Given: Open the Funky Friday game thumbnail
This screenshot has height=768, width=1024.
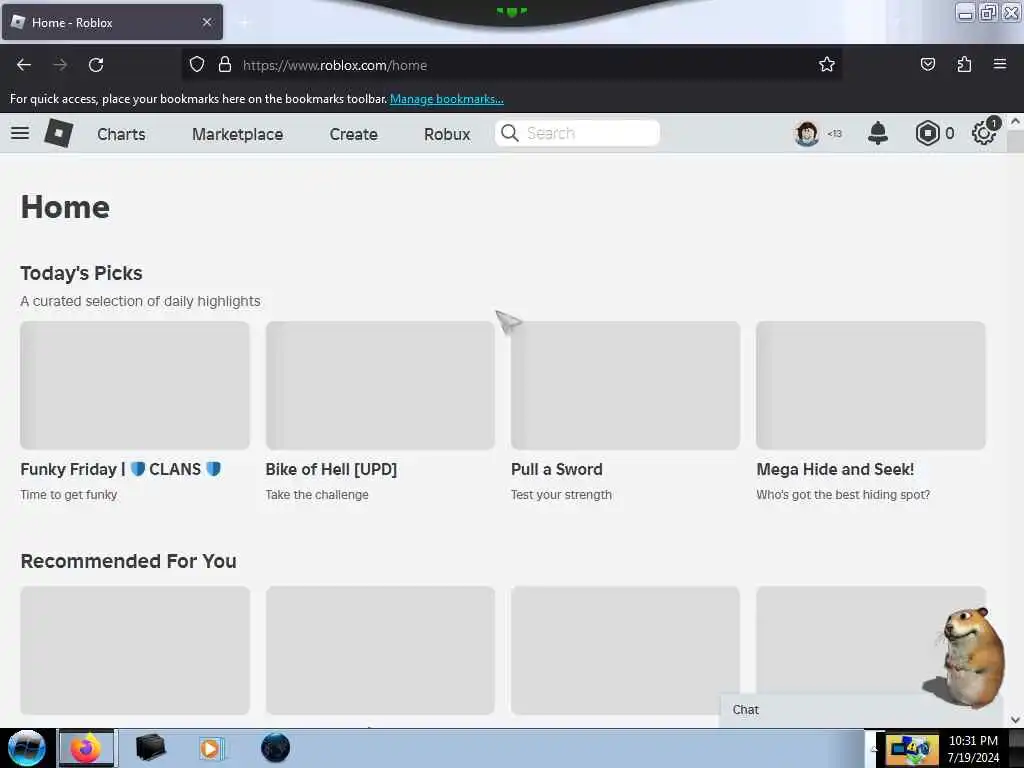Looking at the screenshot, I should 135,385.
